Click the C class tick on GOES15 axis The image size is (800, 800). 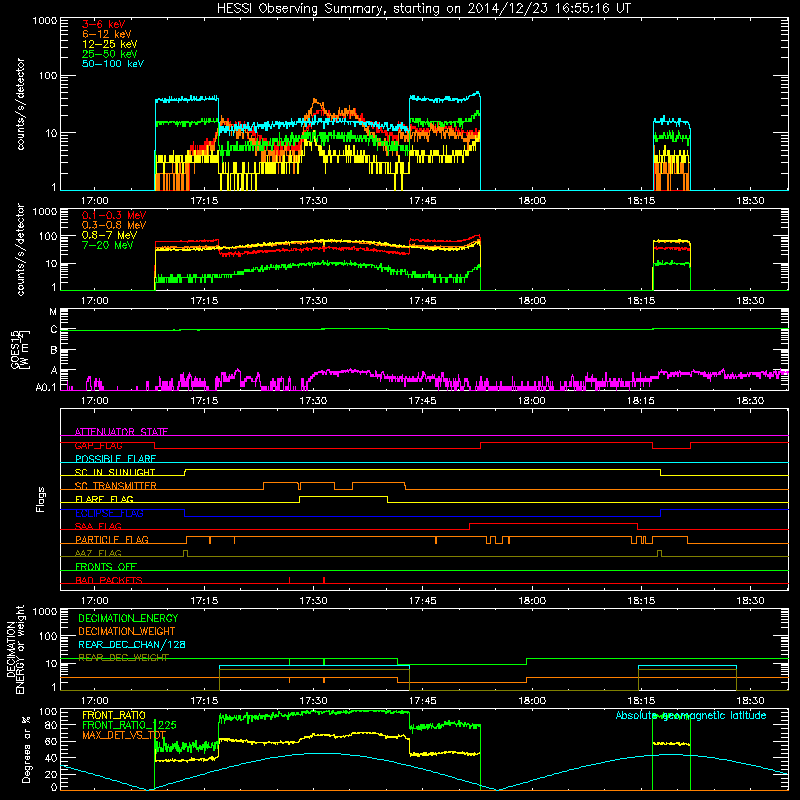[x=54, y=330]
